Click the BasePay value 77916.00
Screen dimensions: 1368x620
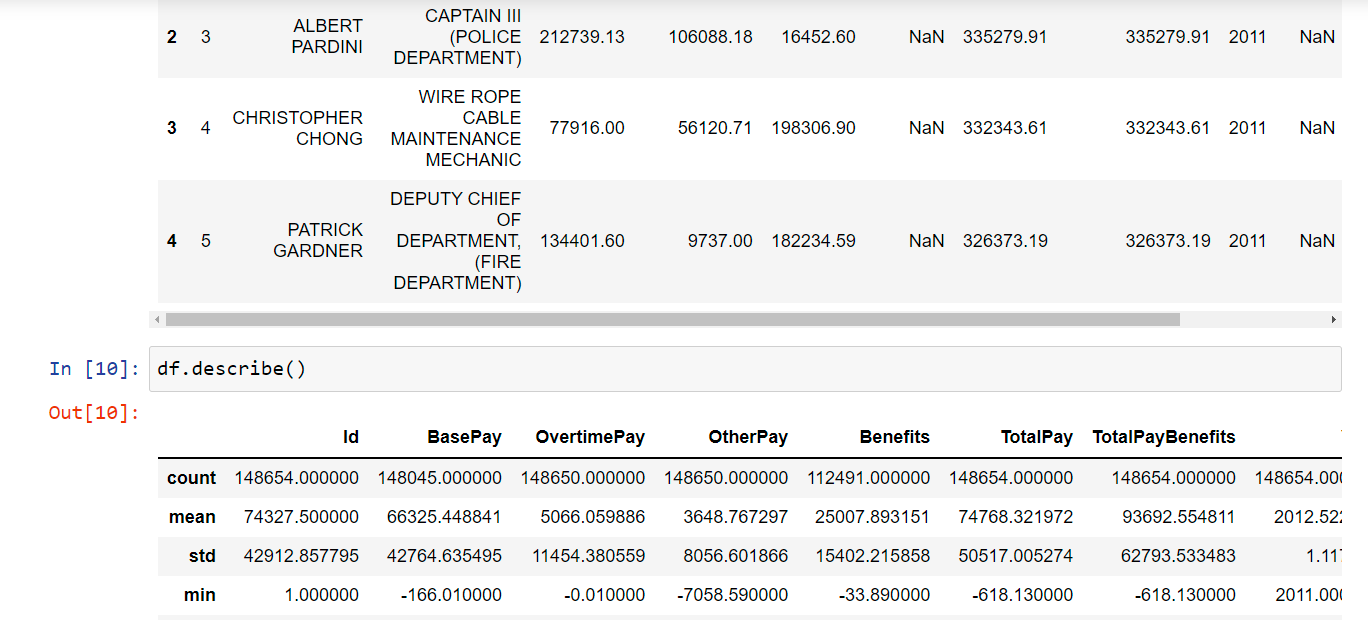[587, 128]
